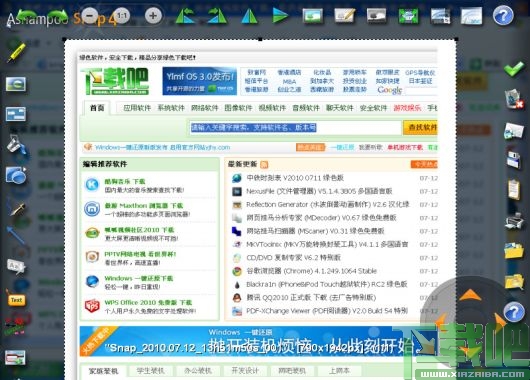The image size is (530, 380).
Task: Click the landscape picture icon in top toolbar
Action: [313, 16]
